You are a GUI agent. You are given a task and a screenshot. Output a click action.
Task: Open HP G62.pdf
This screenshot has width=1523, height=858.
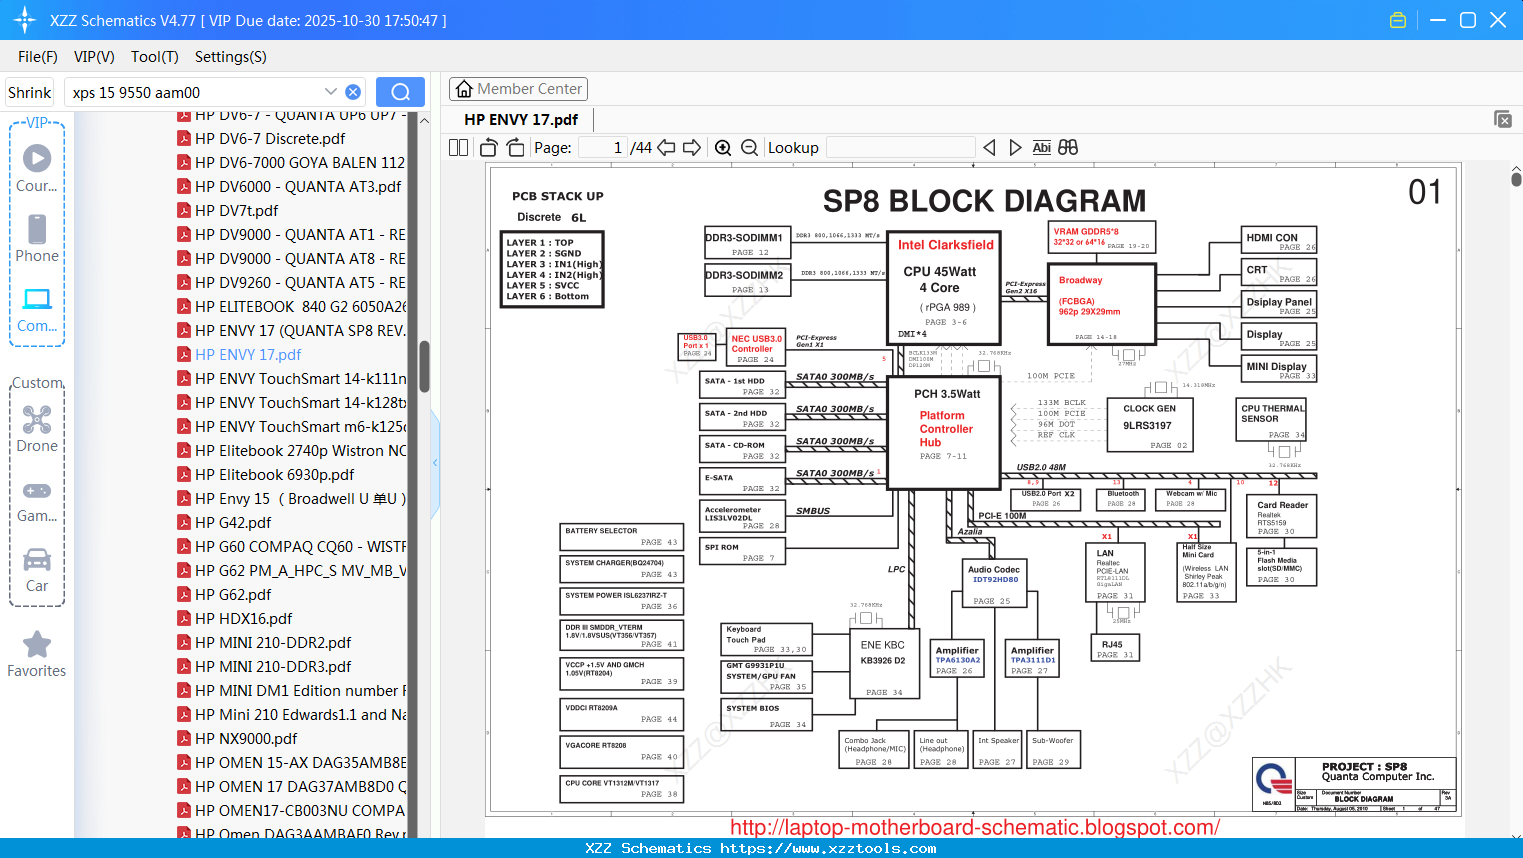233,595
